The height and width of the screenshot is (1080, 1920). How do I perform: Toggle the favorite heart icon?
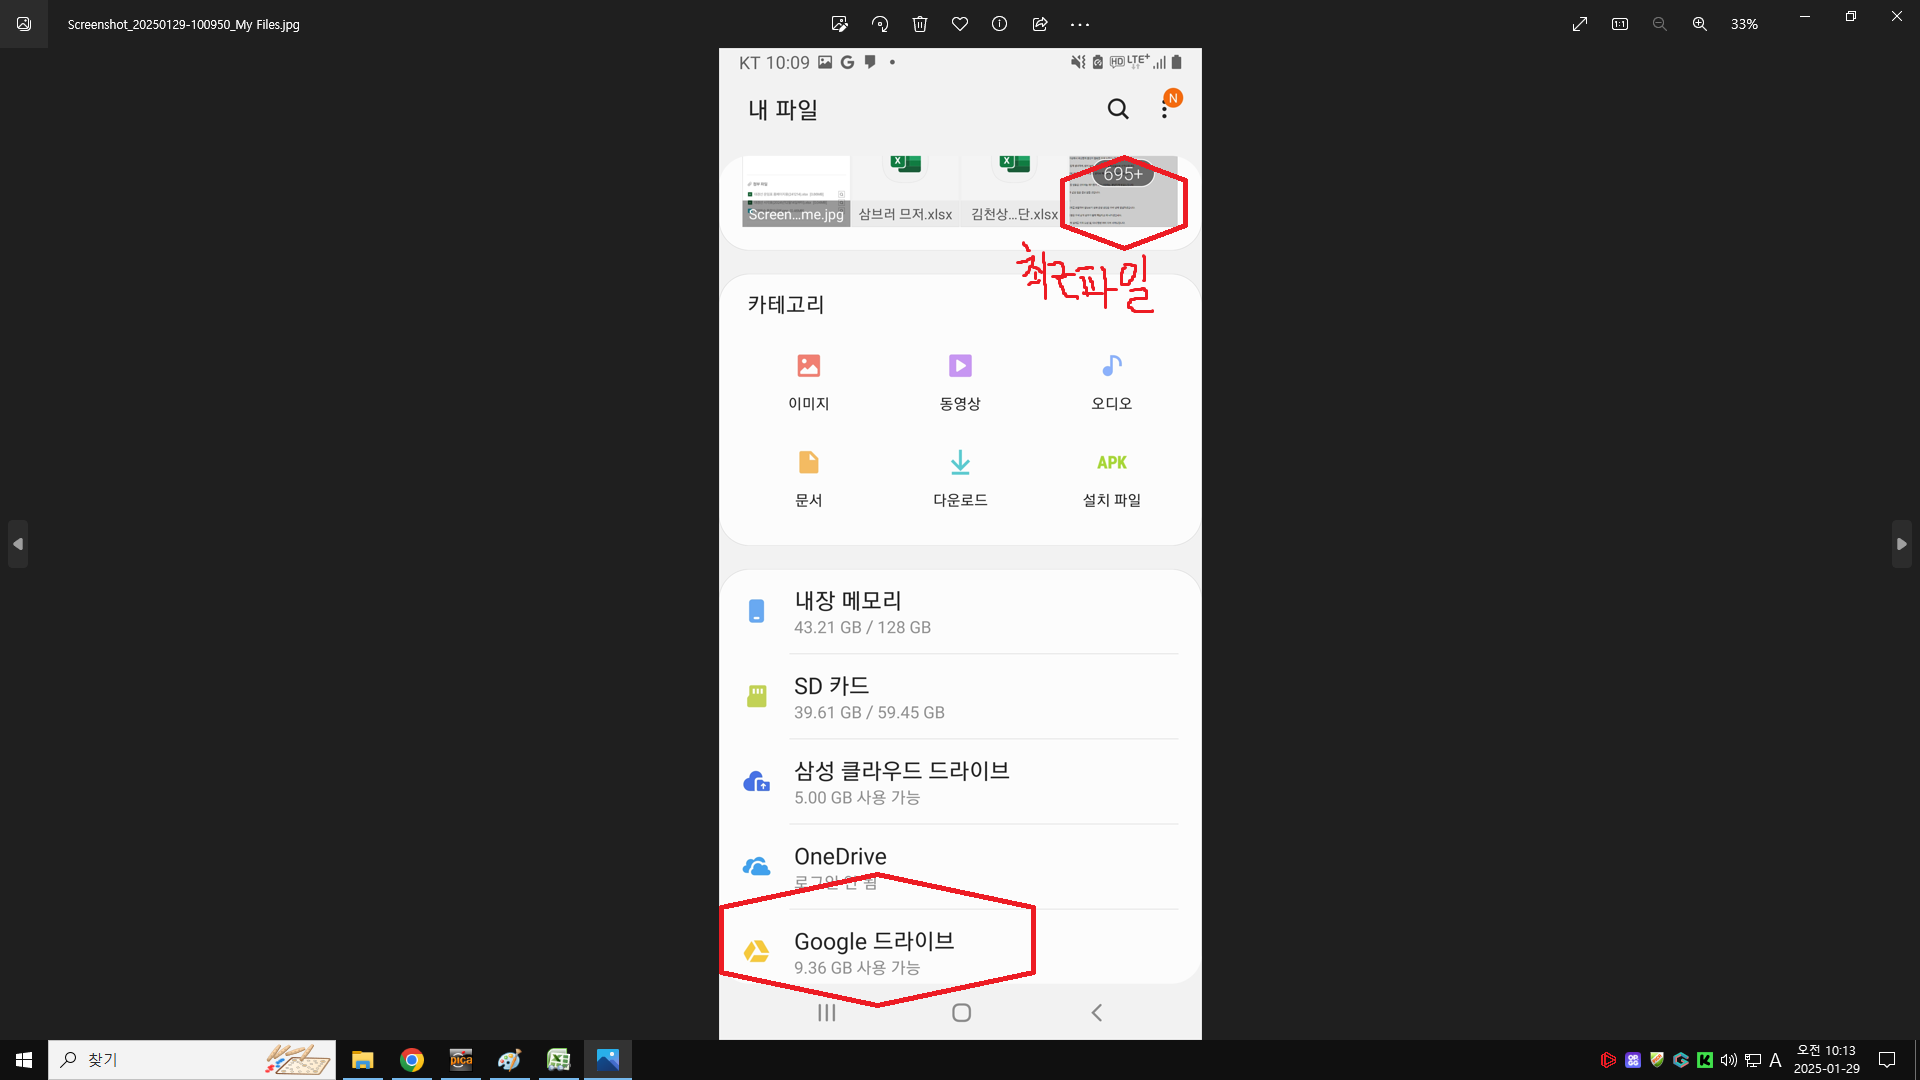coord(960,24)
